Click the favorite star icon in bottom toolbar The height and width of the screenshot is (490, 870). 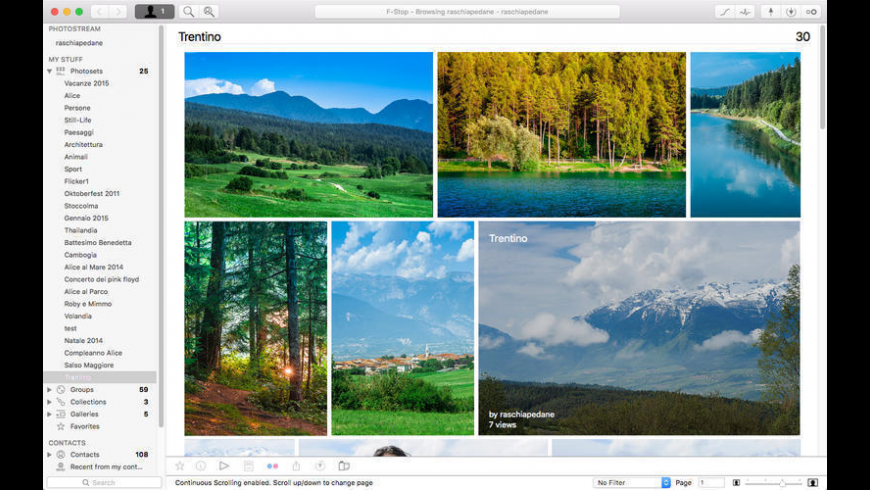(180, 466)
